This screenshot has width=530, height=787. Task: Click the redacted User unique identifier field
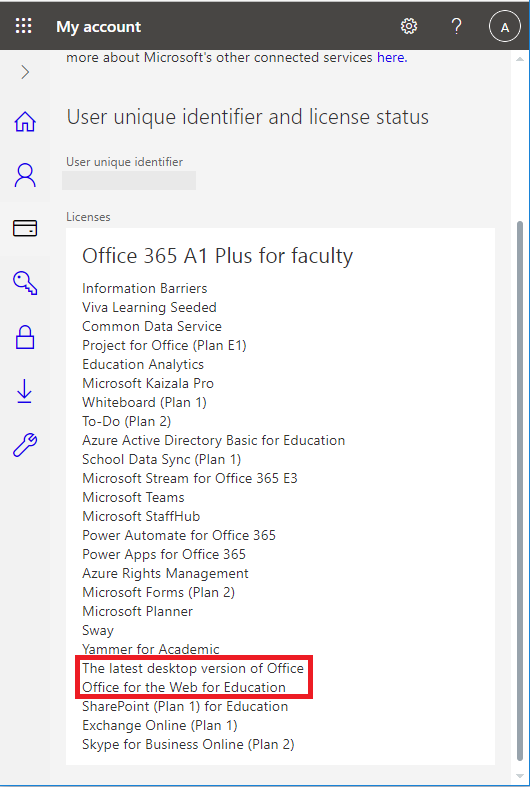(x=129, y=181)
